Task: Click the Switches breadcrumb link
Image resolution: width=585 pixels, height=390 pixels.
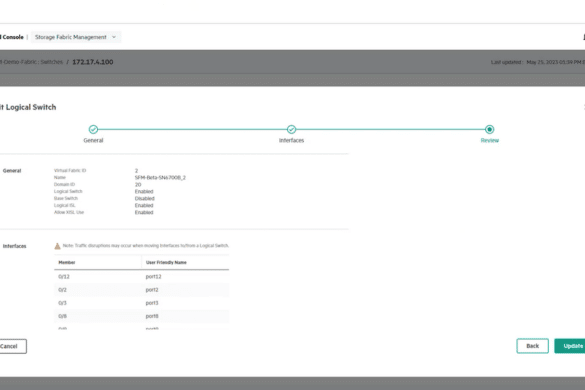Action: (51, 62)
